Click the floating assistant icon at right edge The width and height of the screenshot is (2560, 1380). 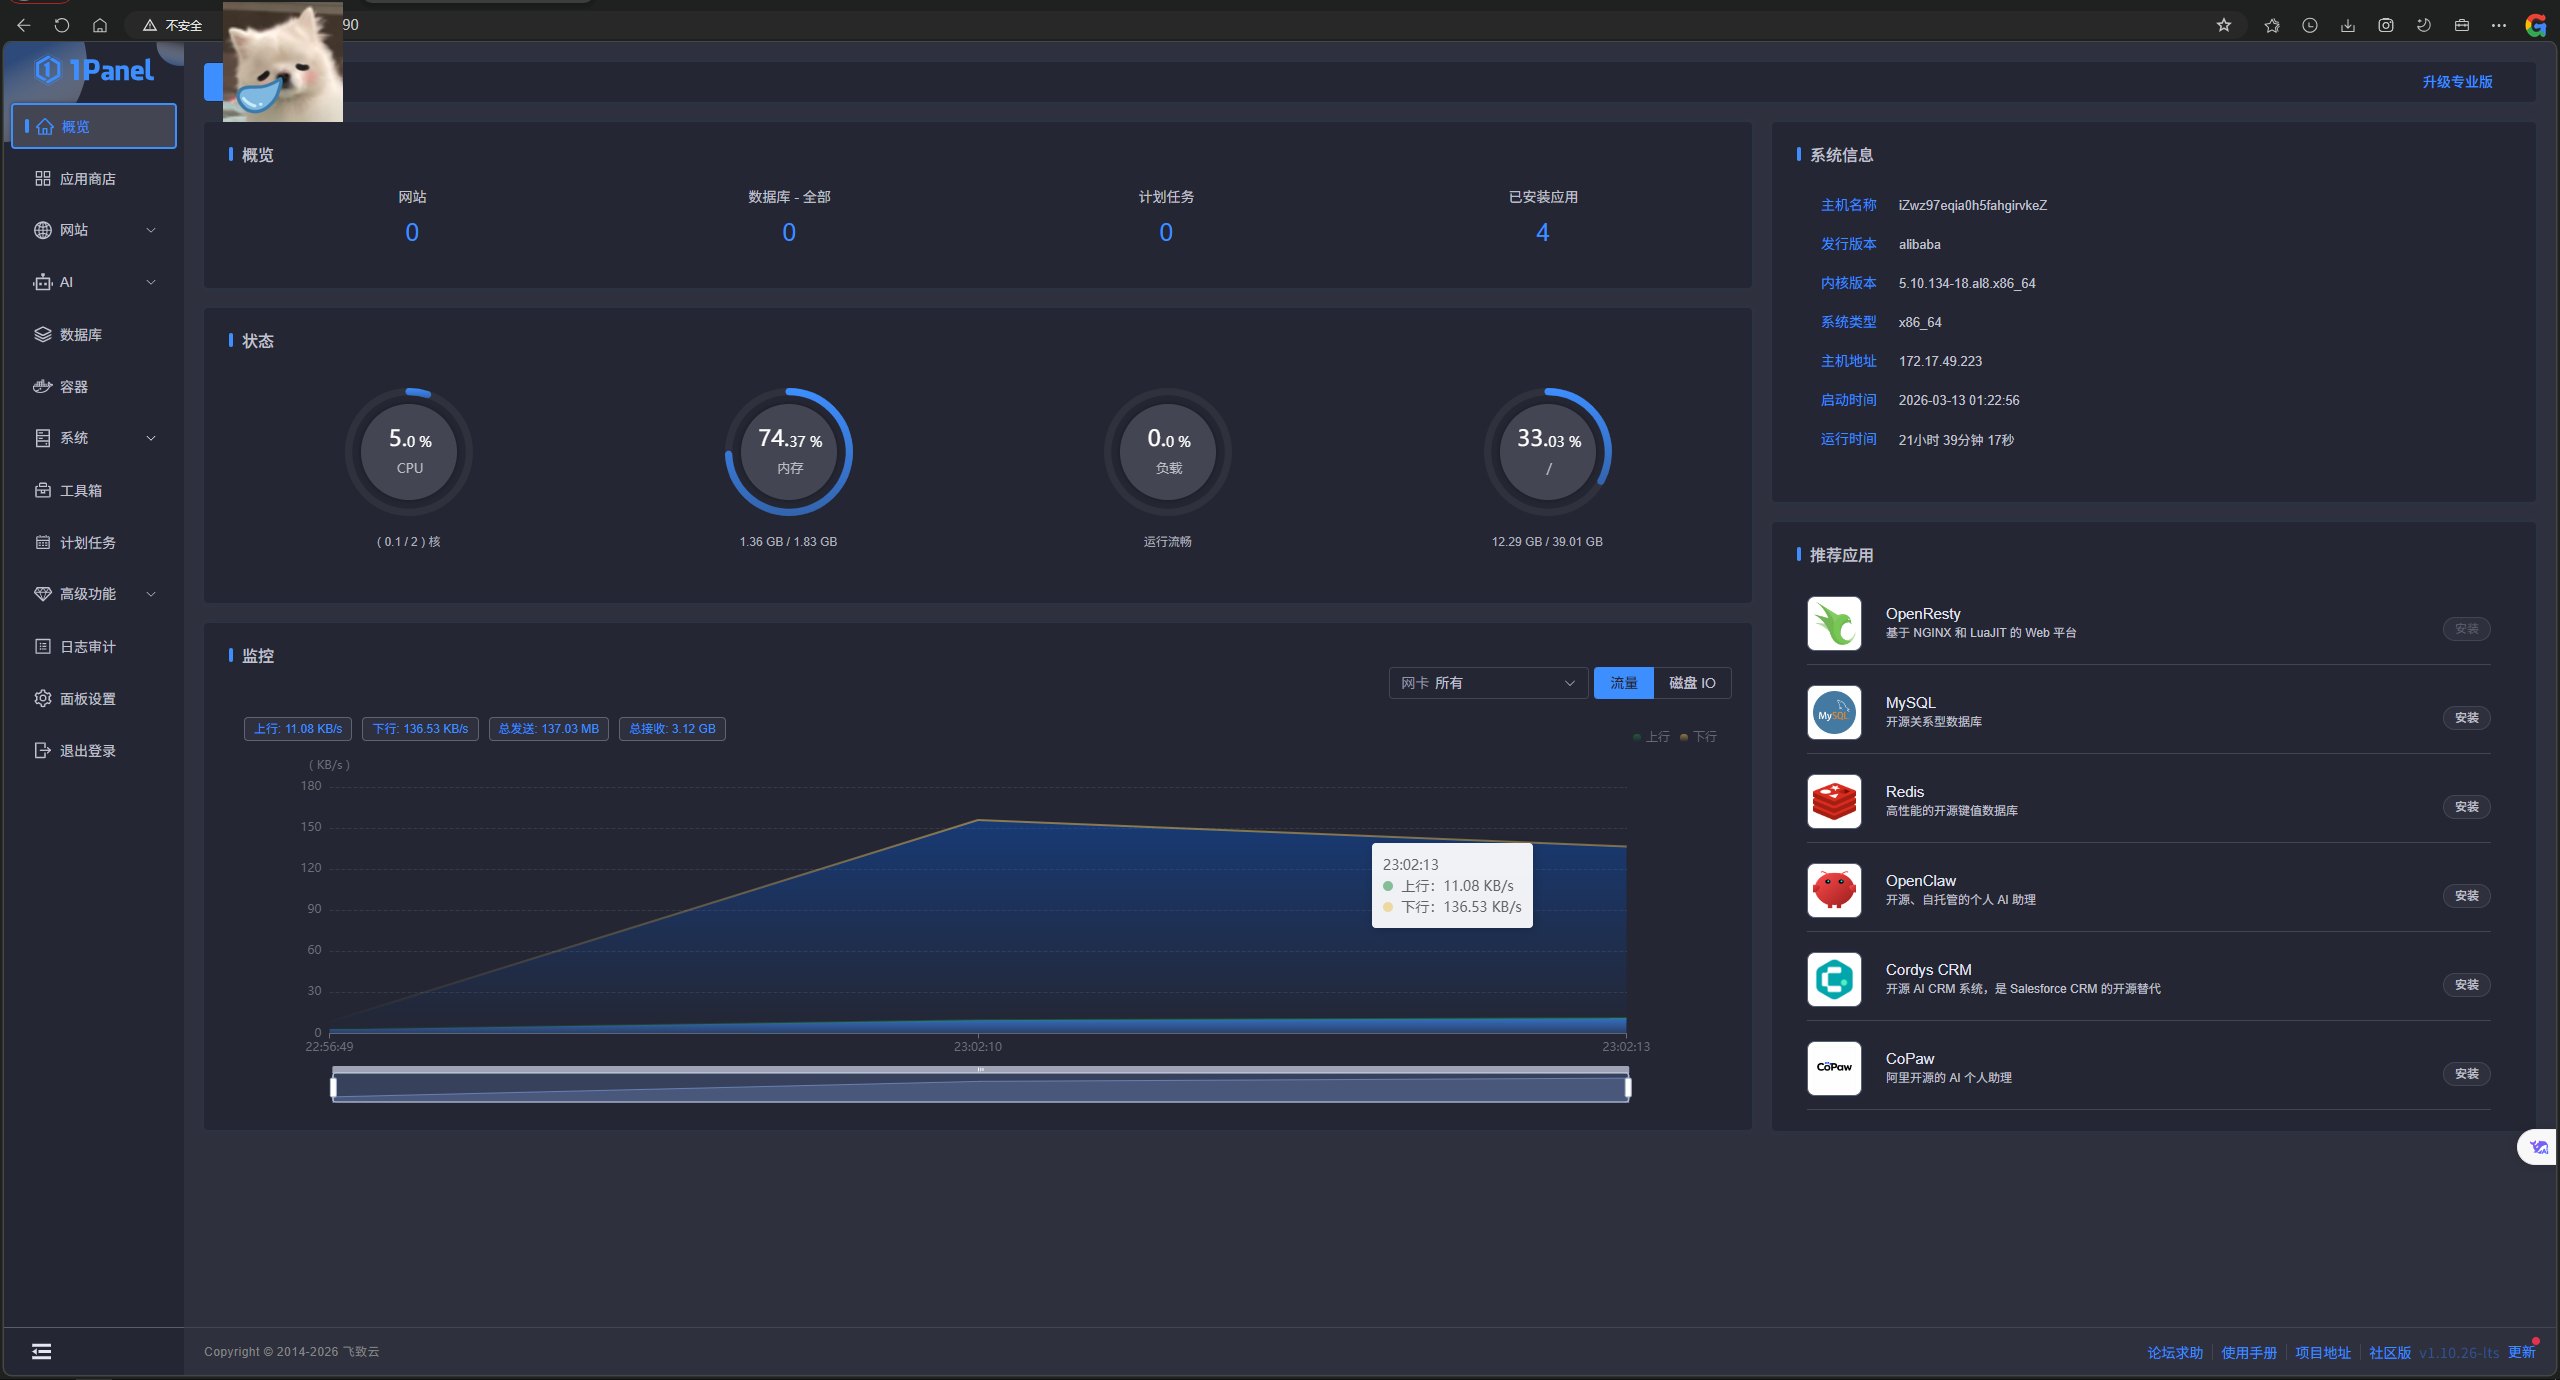[x=2539, y=1147]
